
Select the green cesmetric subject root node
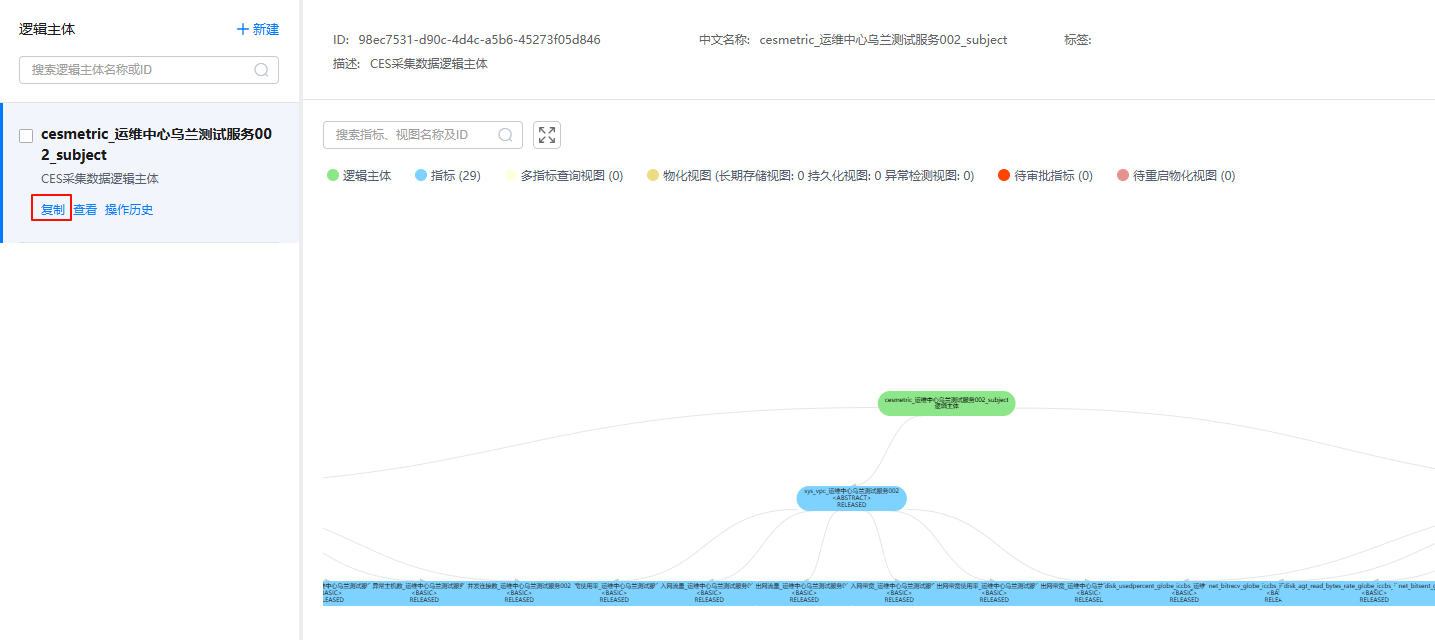pos(946,403)
